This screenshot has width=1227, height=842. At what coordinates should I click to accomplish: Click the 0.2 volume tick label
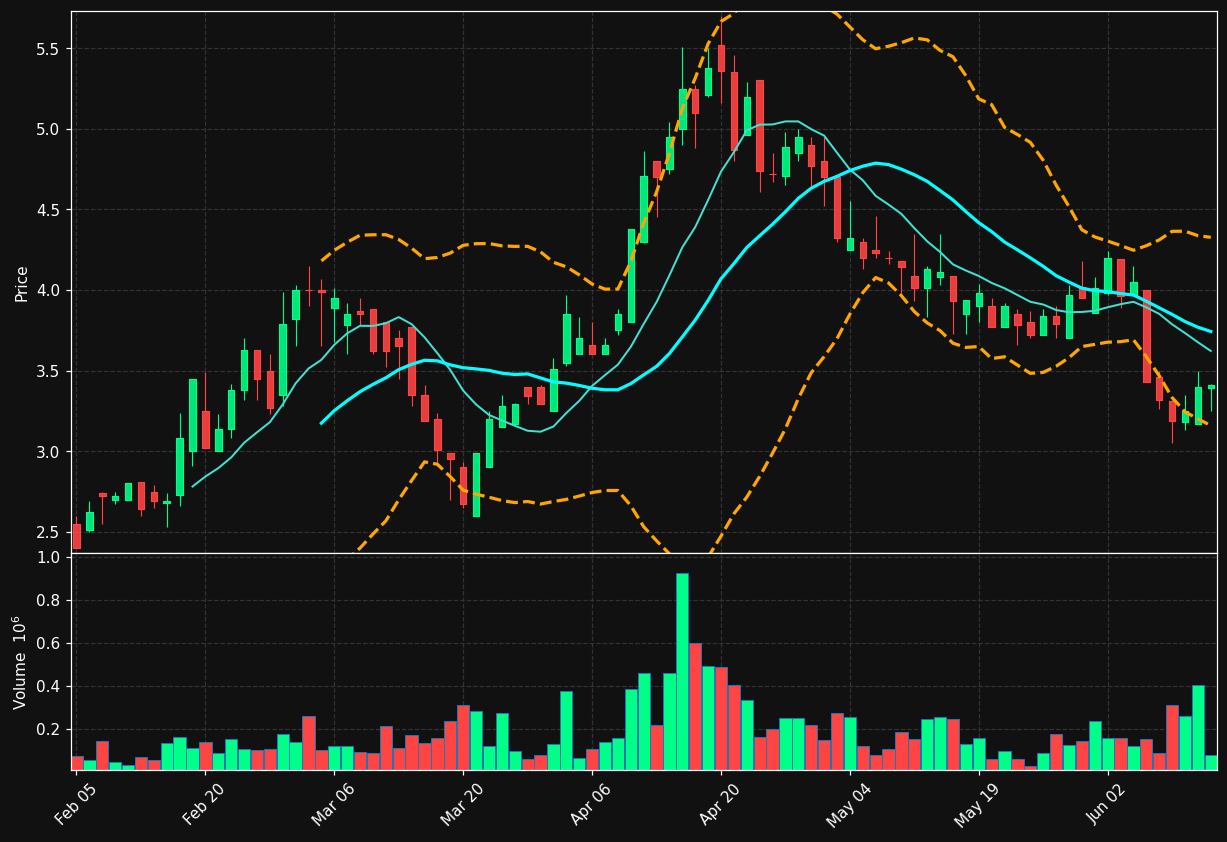click(50, 730)
